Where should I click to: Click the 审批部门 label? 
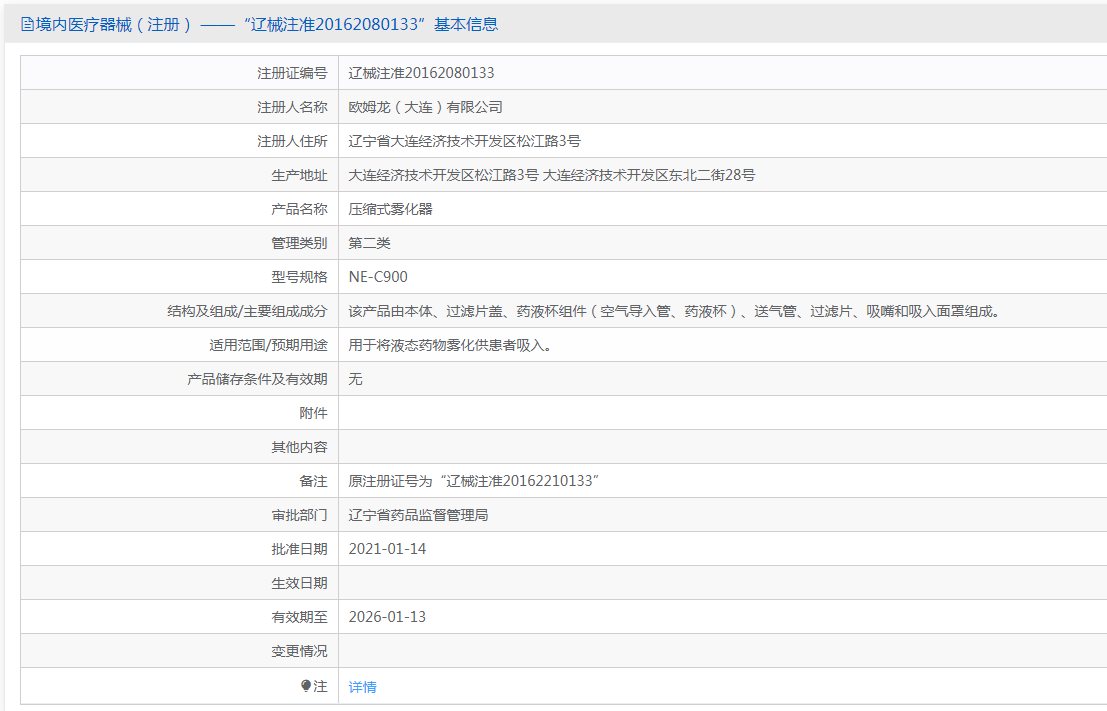(299, 515)
